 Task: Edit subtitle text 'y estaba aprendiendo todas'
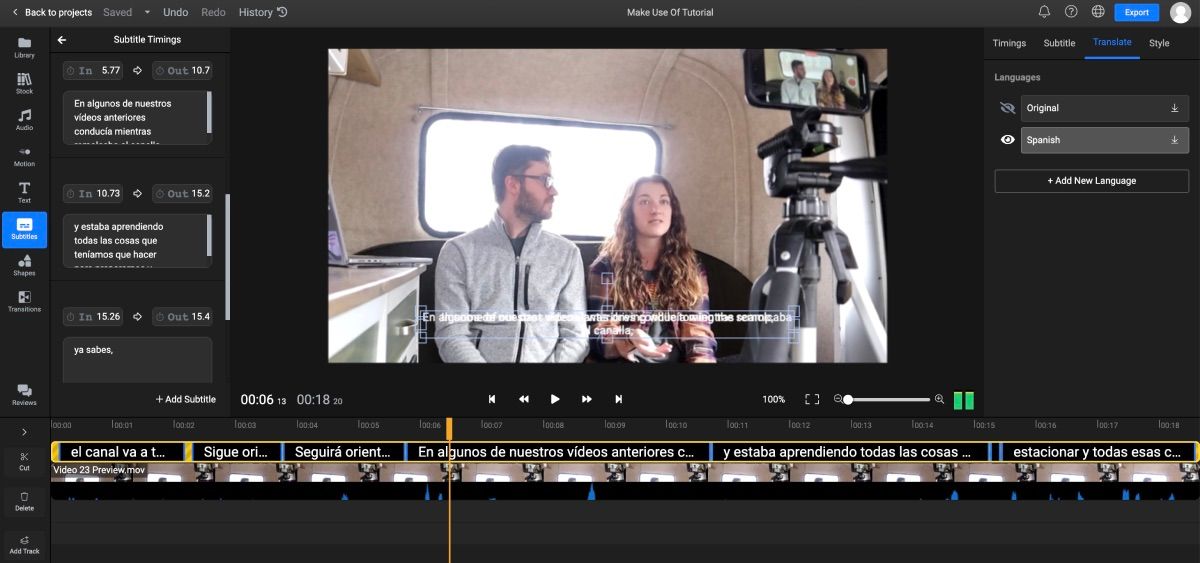[138, 241]
